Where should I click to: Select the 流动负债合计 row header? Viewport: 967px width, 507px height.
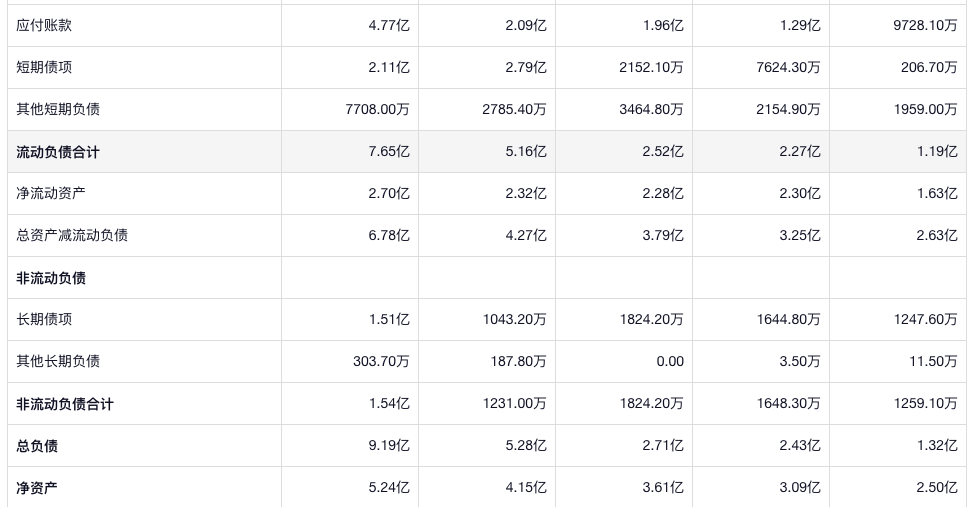[58, 152]
